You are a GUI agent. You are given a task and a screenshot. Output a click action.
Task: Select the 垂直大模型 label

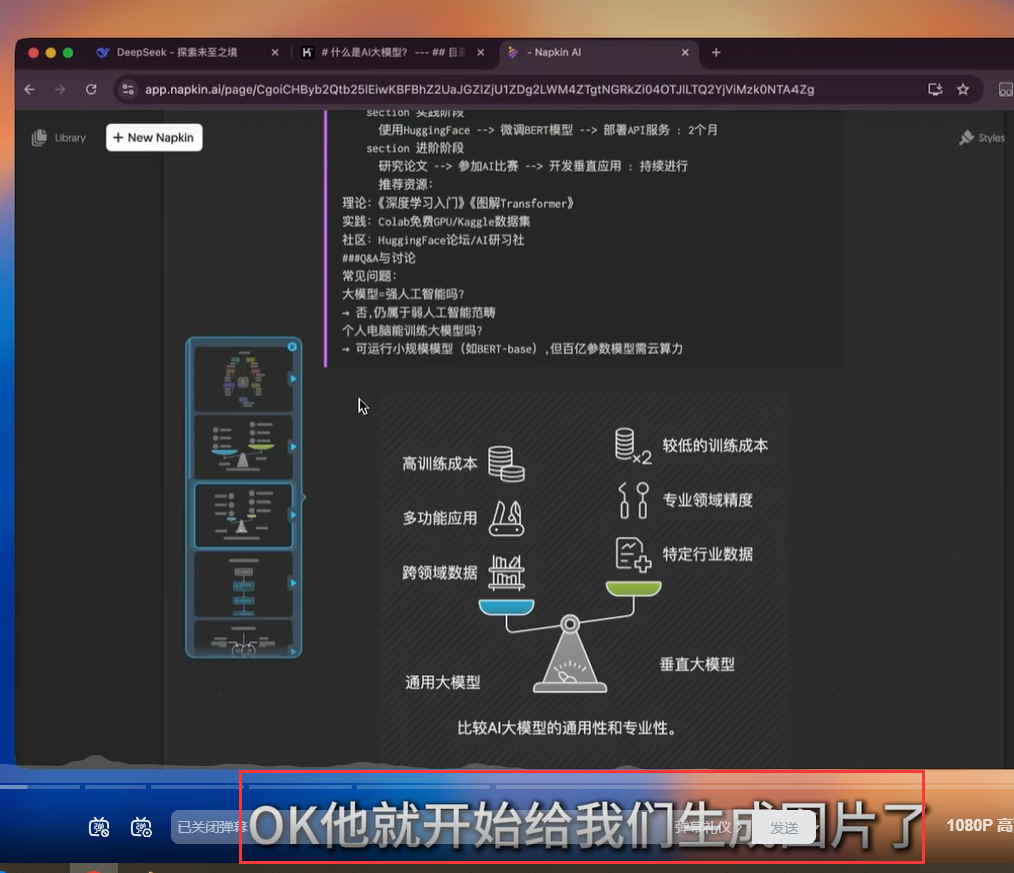pos(697,664)
